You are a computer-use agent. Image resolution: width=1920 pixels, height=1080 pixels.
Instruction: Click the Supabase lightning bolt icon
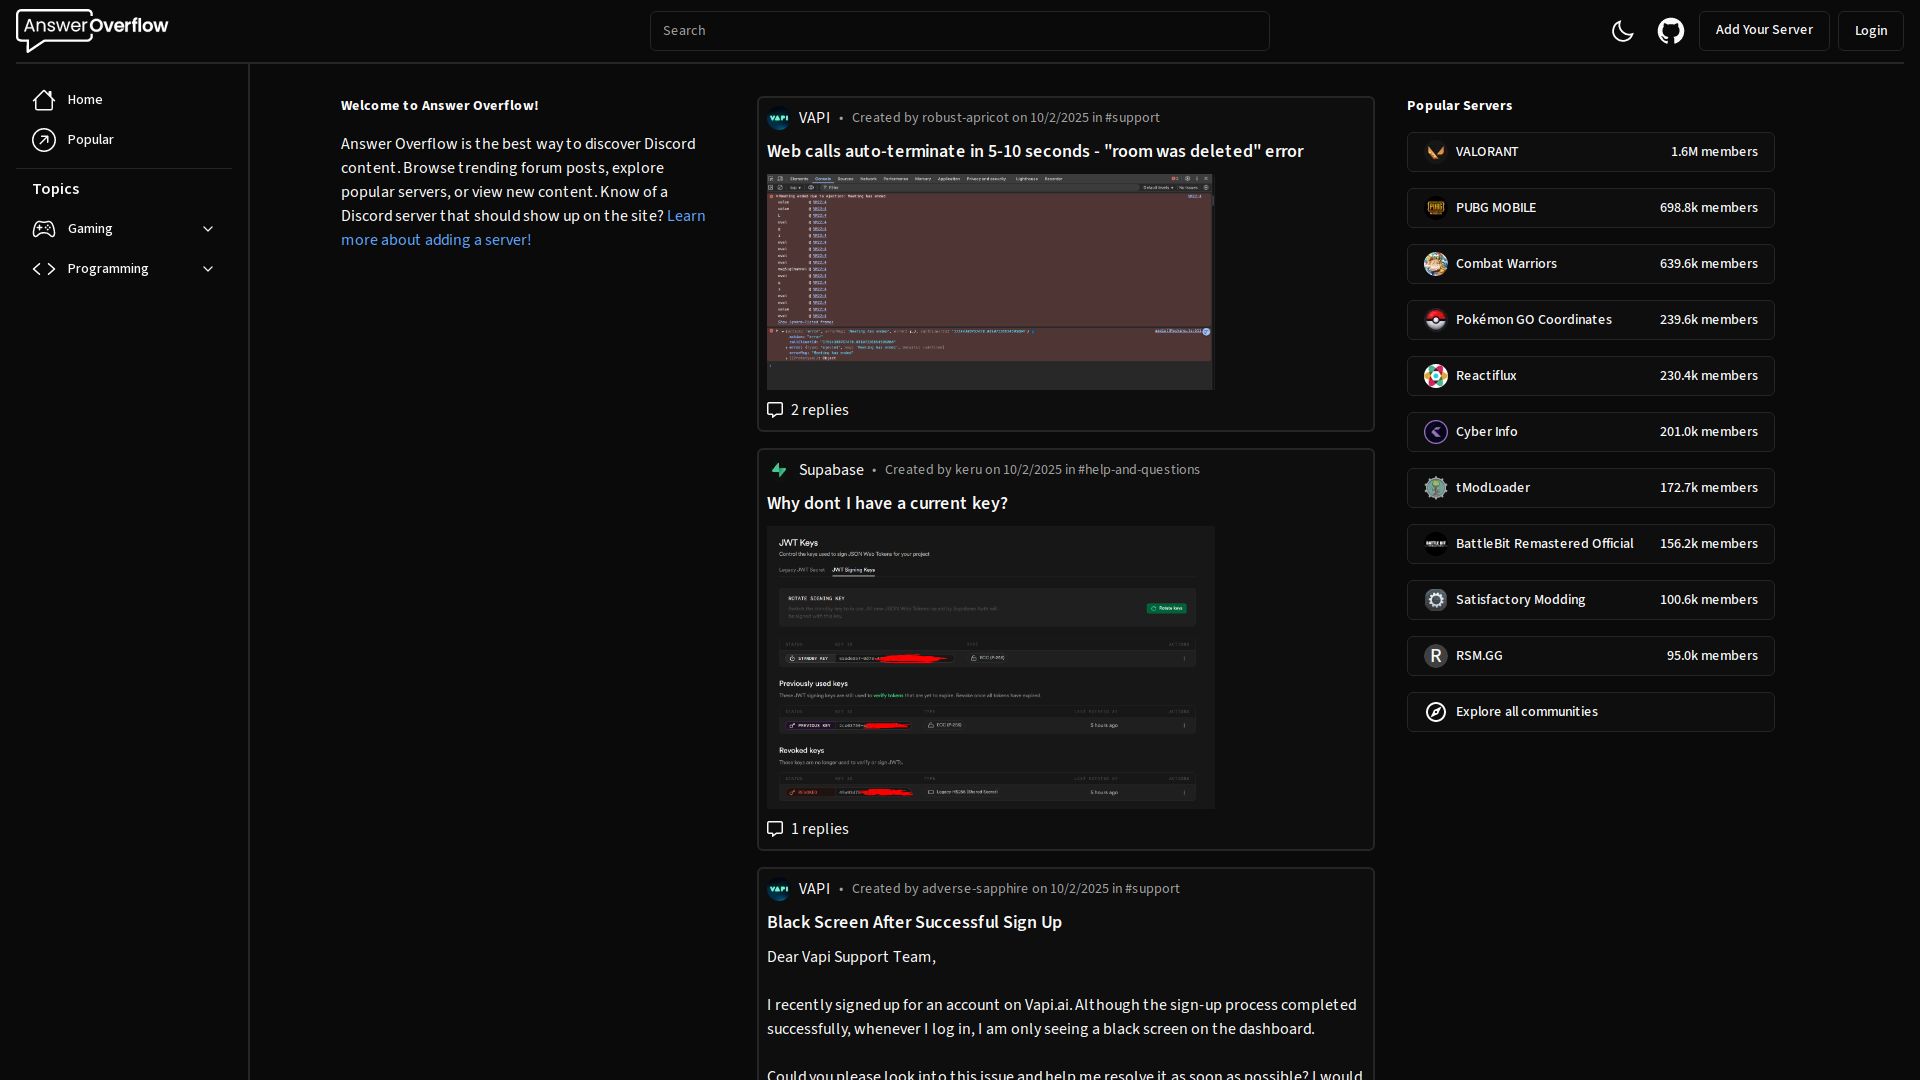point(779,470)
